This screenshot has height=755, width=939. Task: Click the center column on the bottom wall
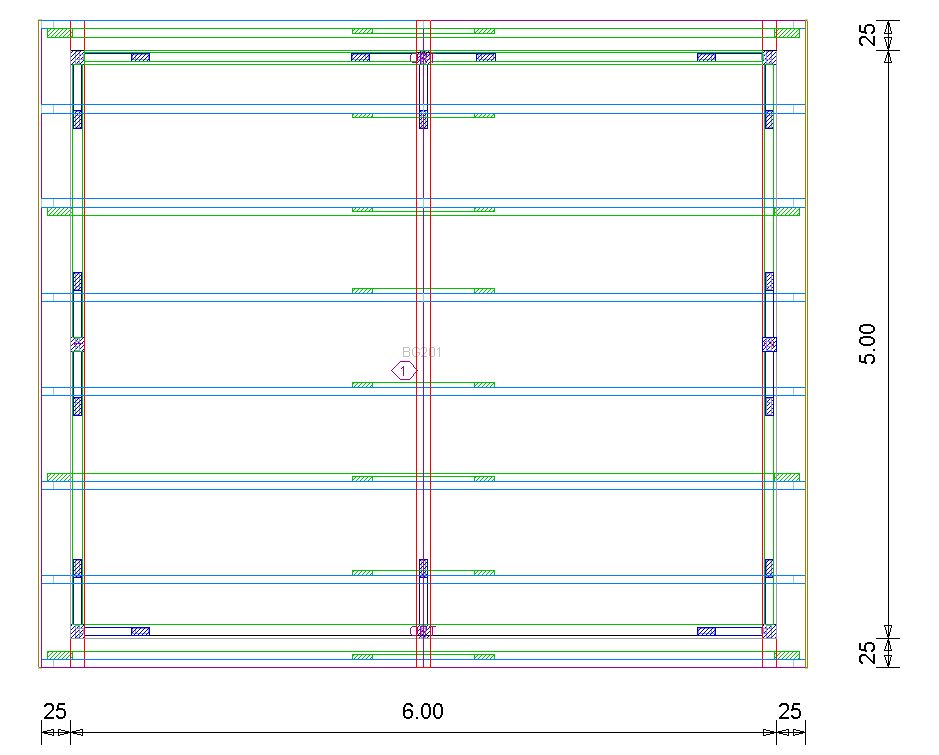point(423,631)
